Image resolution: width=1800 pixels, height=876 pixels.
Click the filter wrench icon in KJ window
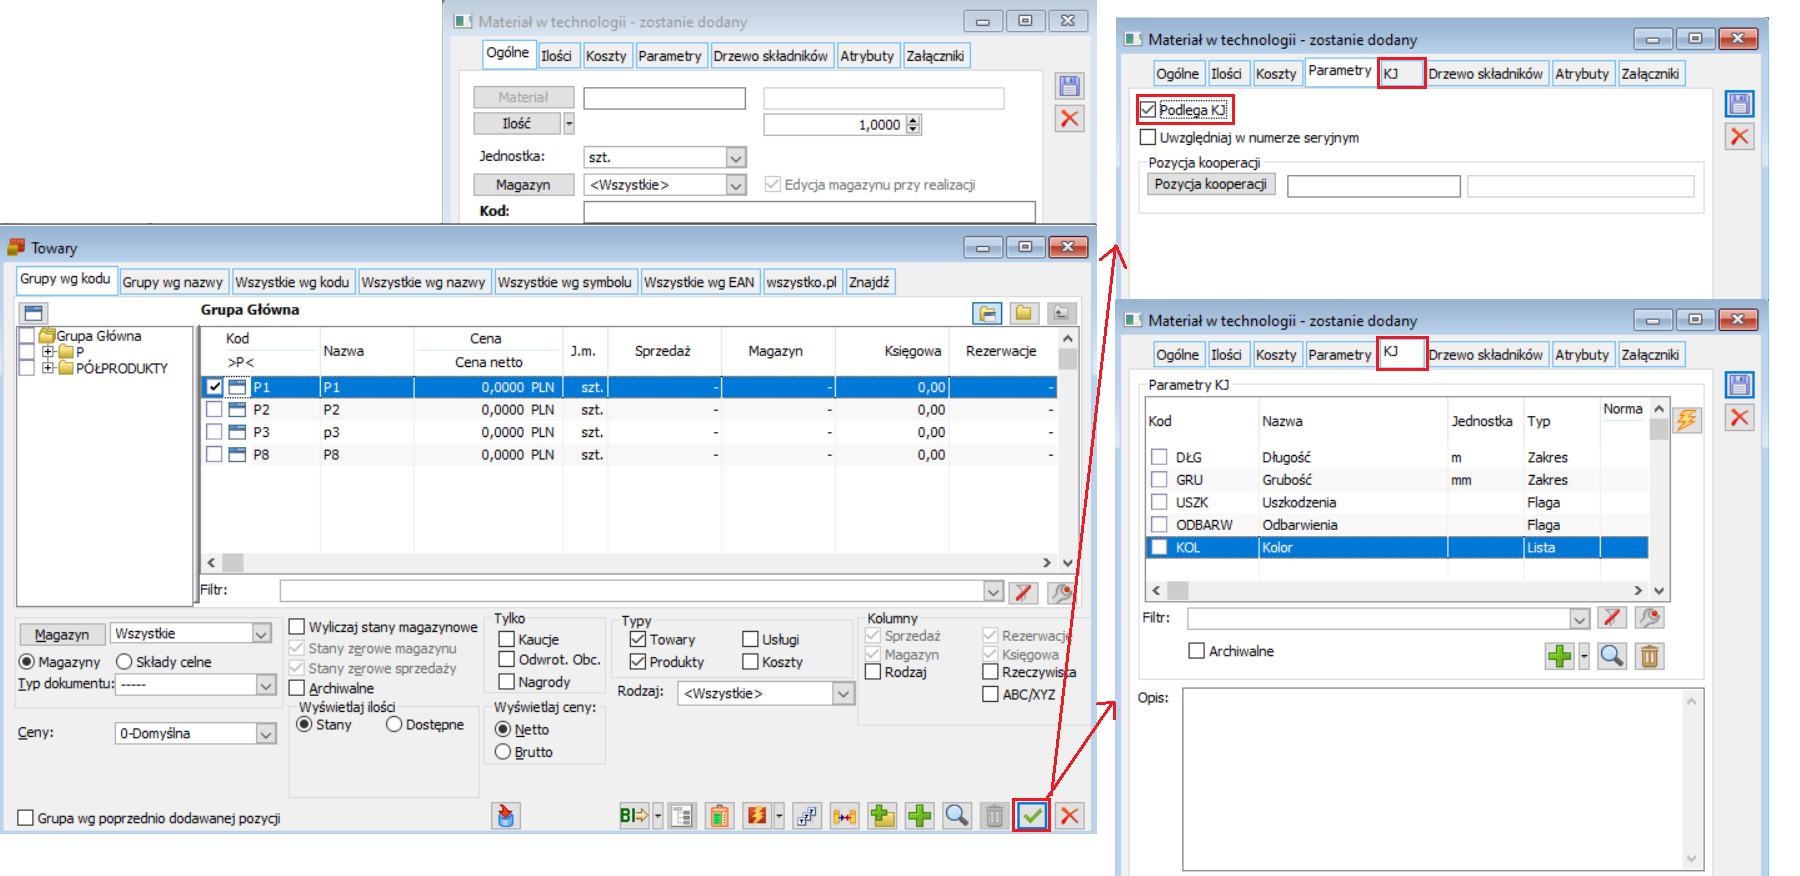pos(1649,618)
